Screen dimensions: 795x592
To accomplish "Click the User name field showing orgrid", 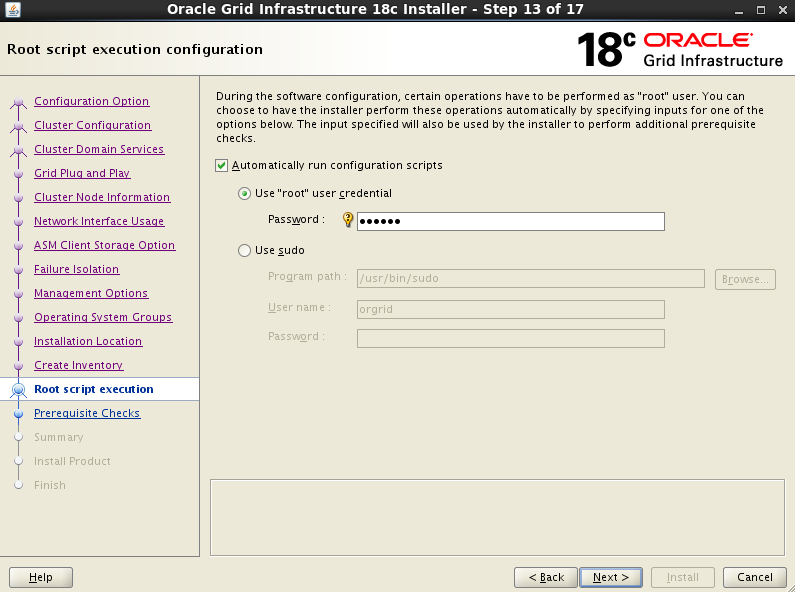I will coord(511,310).
